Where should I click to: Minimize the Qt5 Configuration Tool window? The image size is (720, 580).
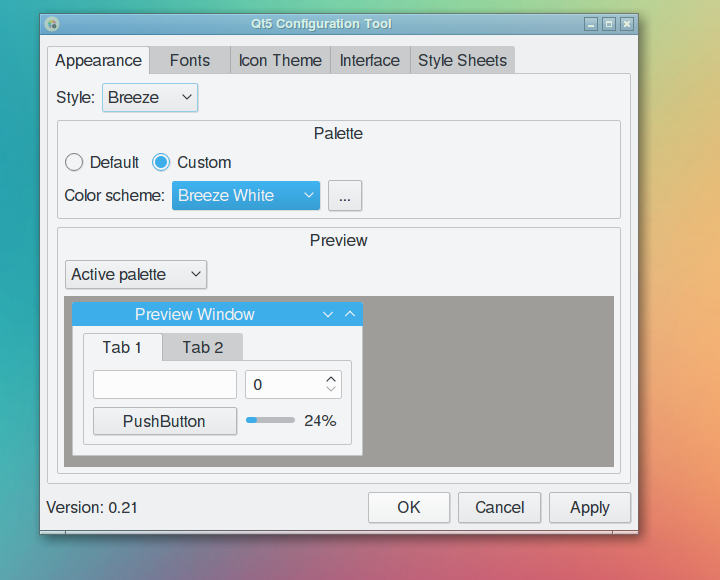click(x=591, y=24)
